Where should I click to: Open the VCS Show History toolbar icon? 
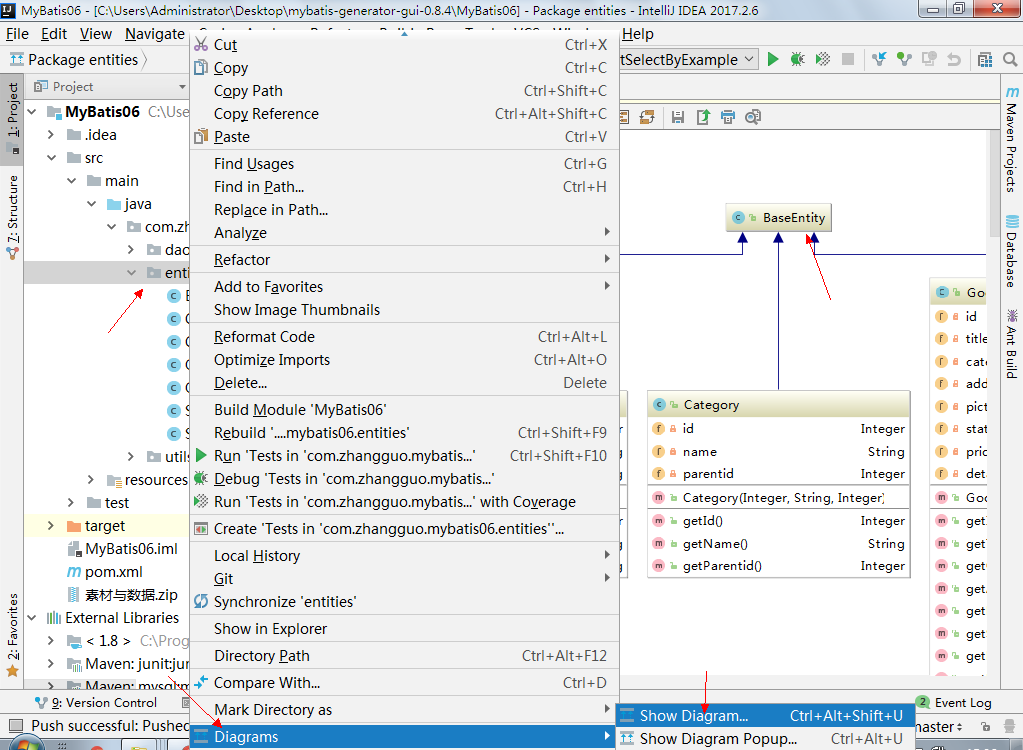(929, 59)
